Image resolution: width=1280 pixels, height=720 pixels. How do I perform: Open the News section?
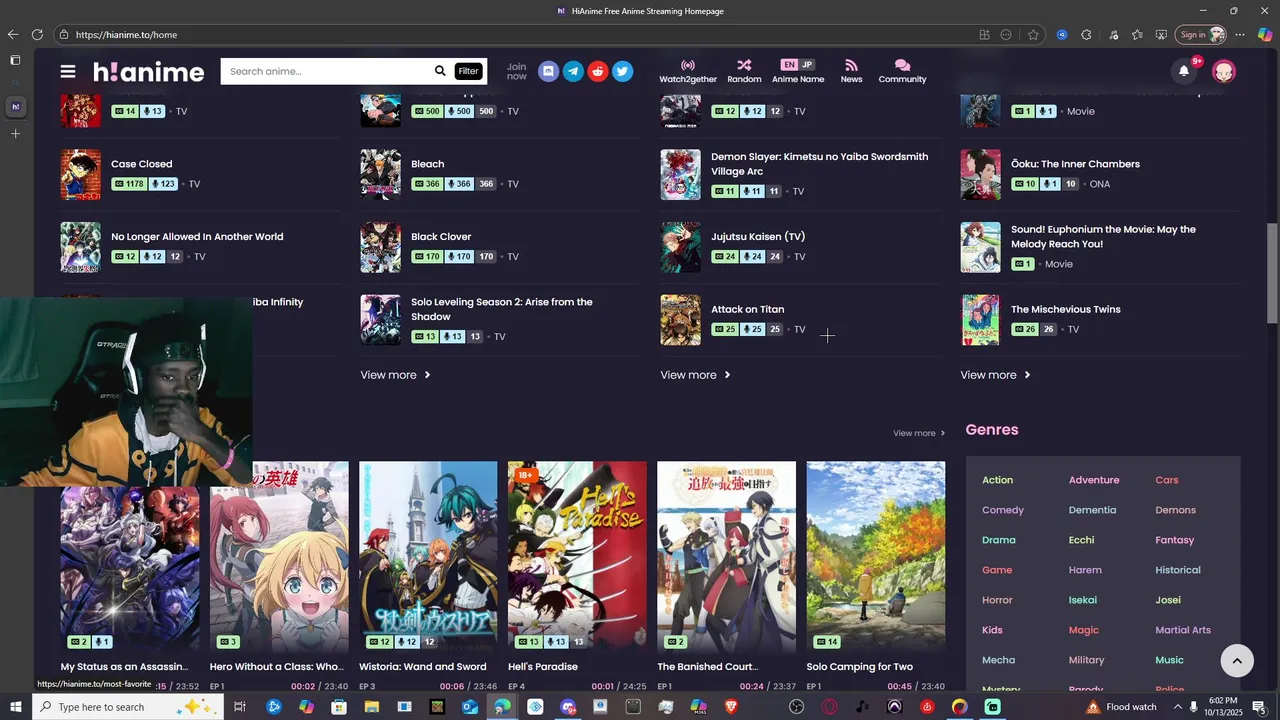tap(851, 71)
